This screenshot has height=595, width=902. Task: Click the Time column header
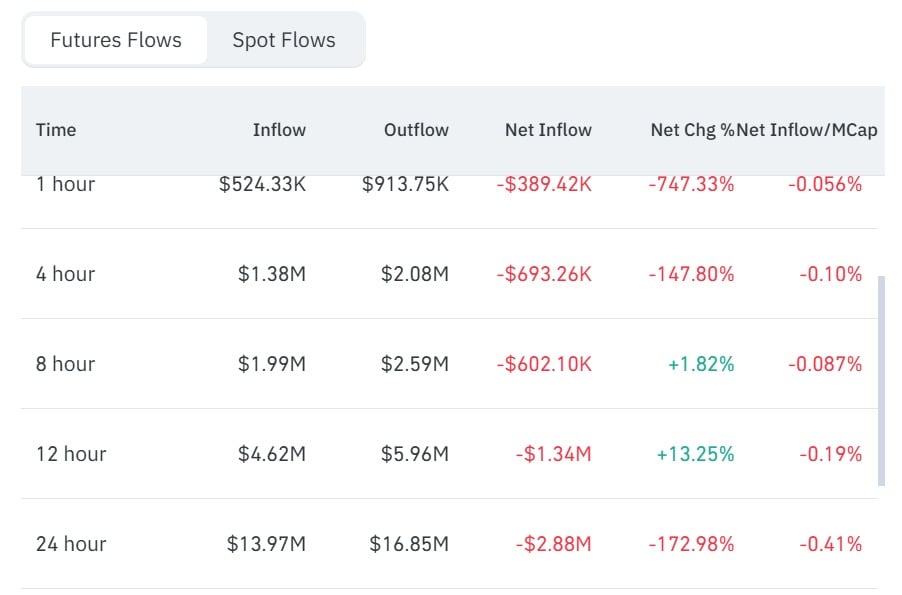pyautogui.click(x=56, y=130)
